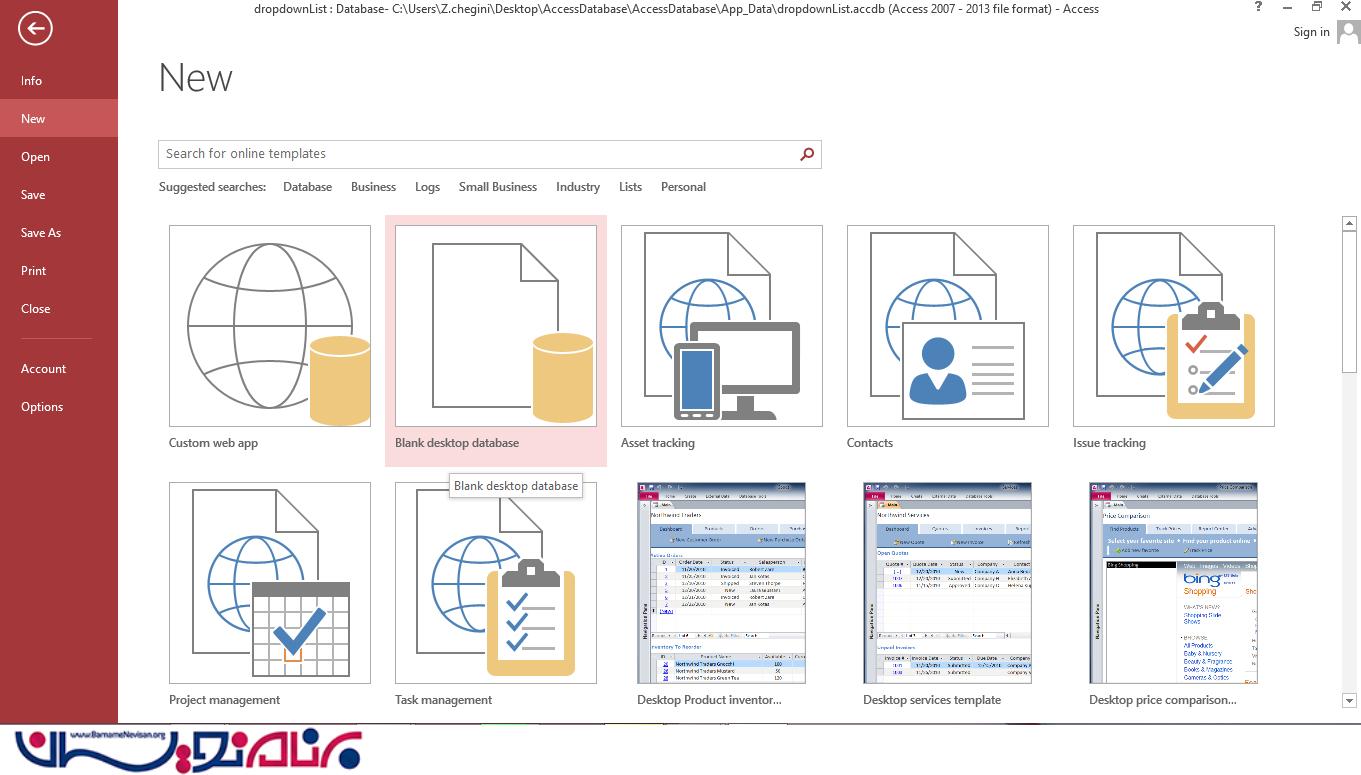Screen dimensions: 1361x775
Task: Open the Contacts template icon
Action: (948, 326)
